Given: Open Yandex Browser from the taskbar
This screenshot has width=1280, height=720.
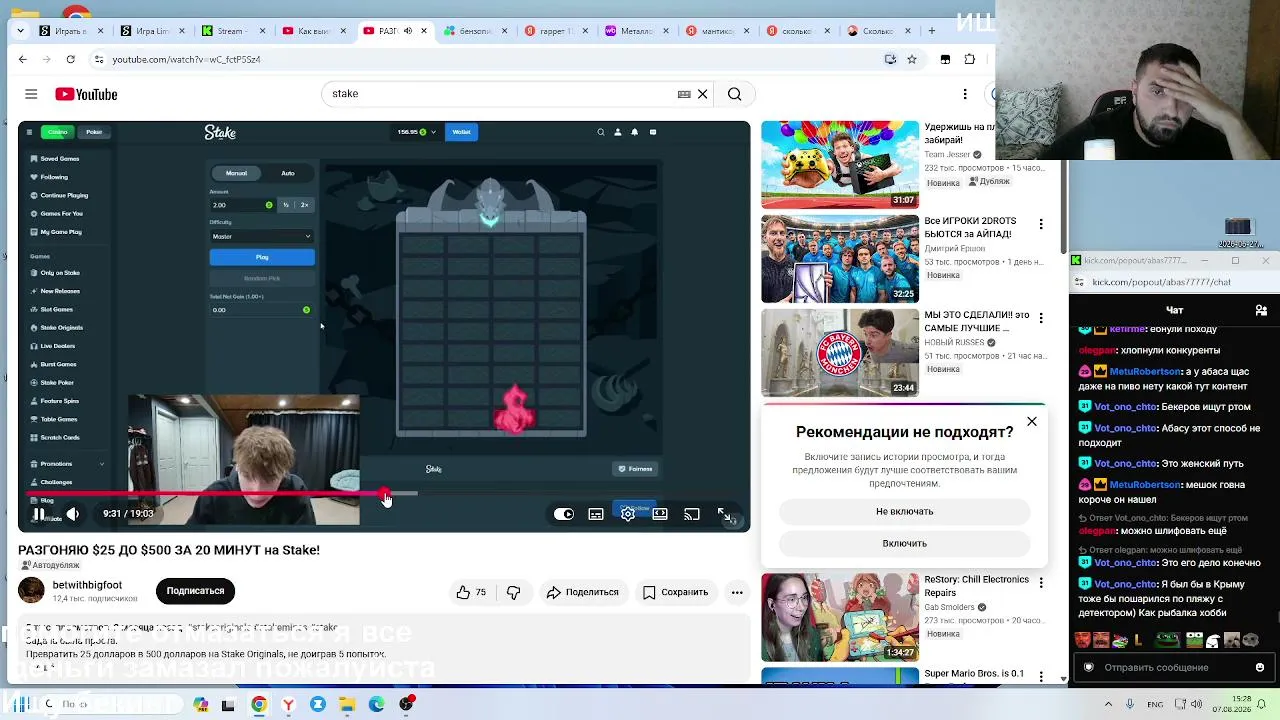Looking at the screenshot, I should pyautogui.click(x=288, y=704).
